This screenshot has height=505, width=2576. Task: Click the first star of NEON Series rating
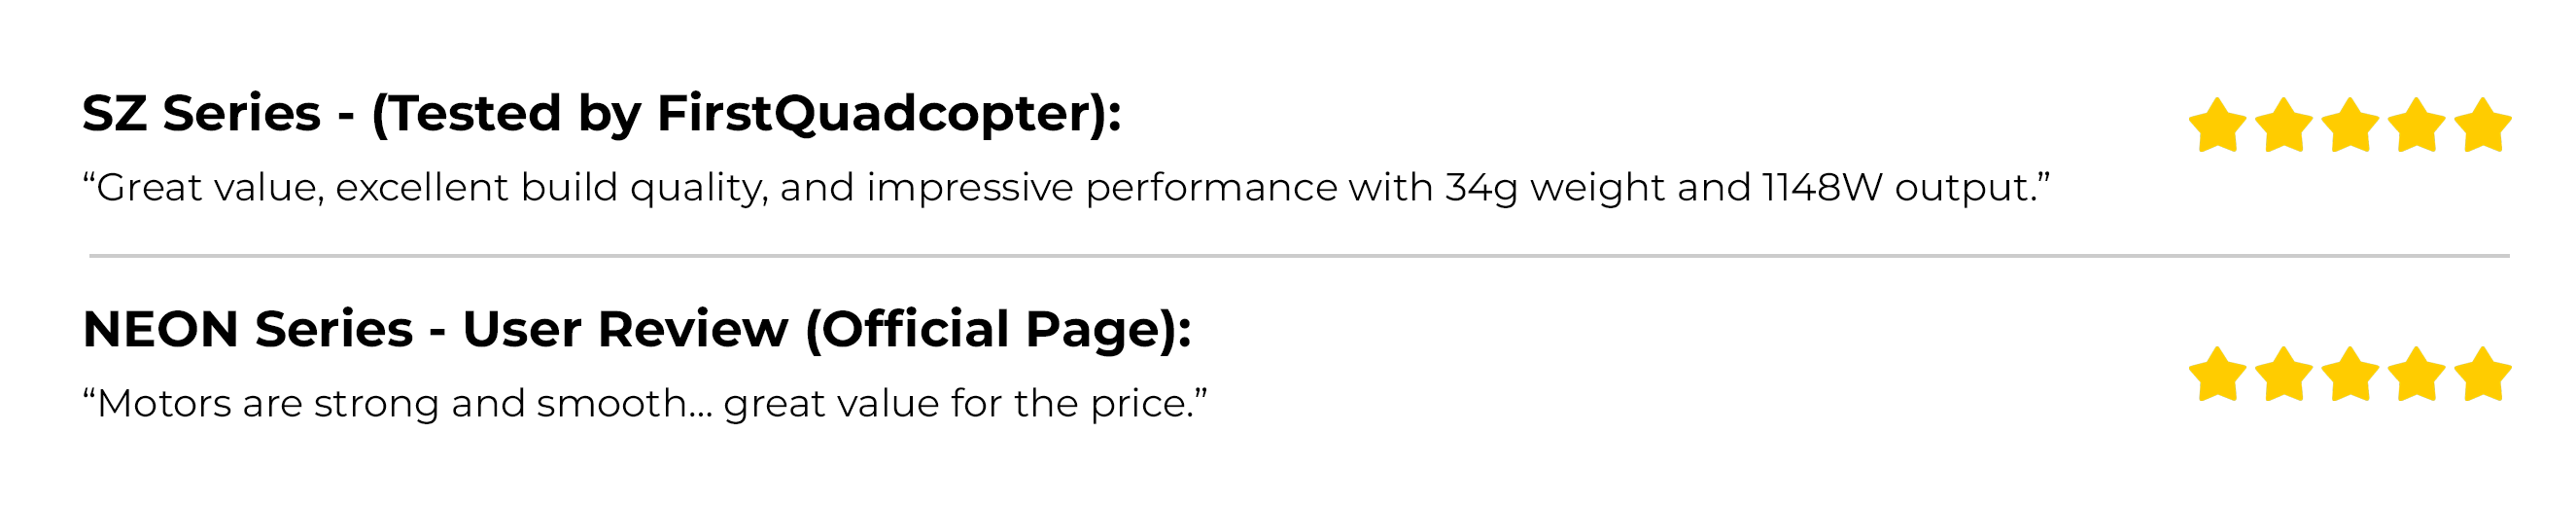pos(2217,374)
